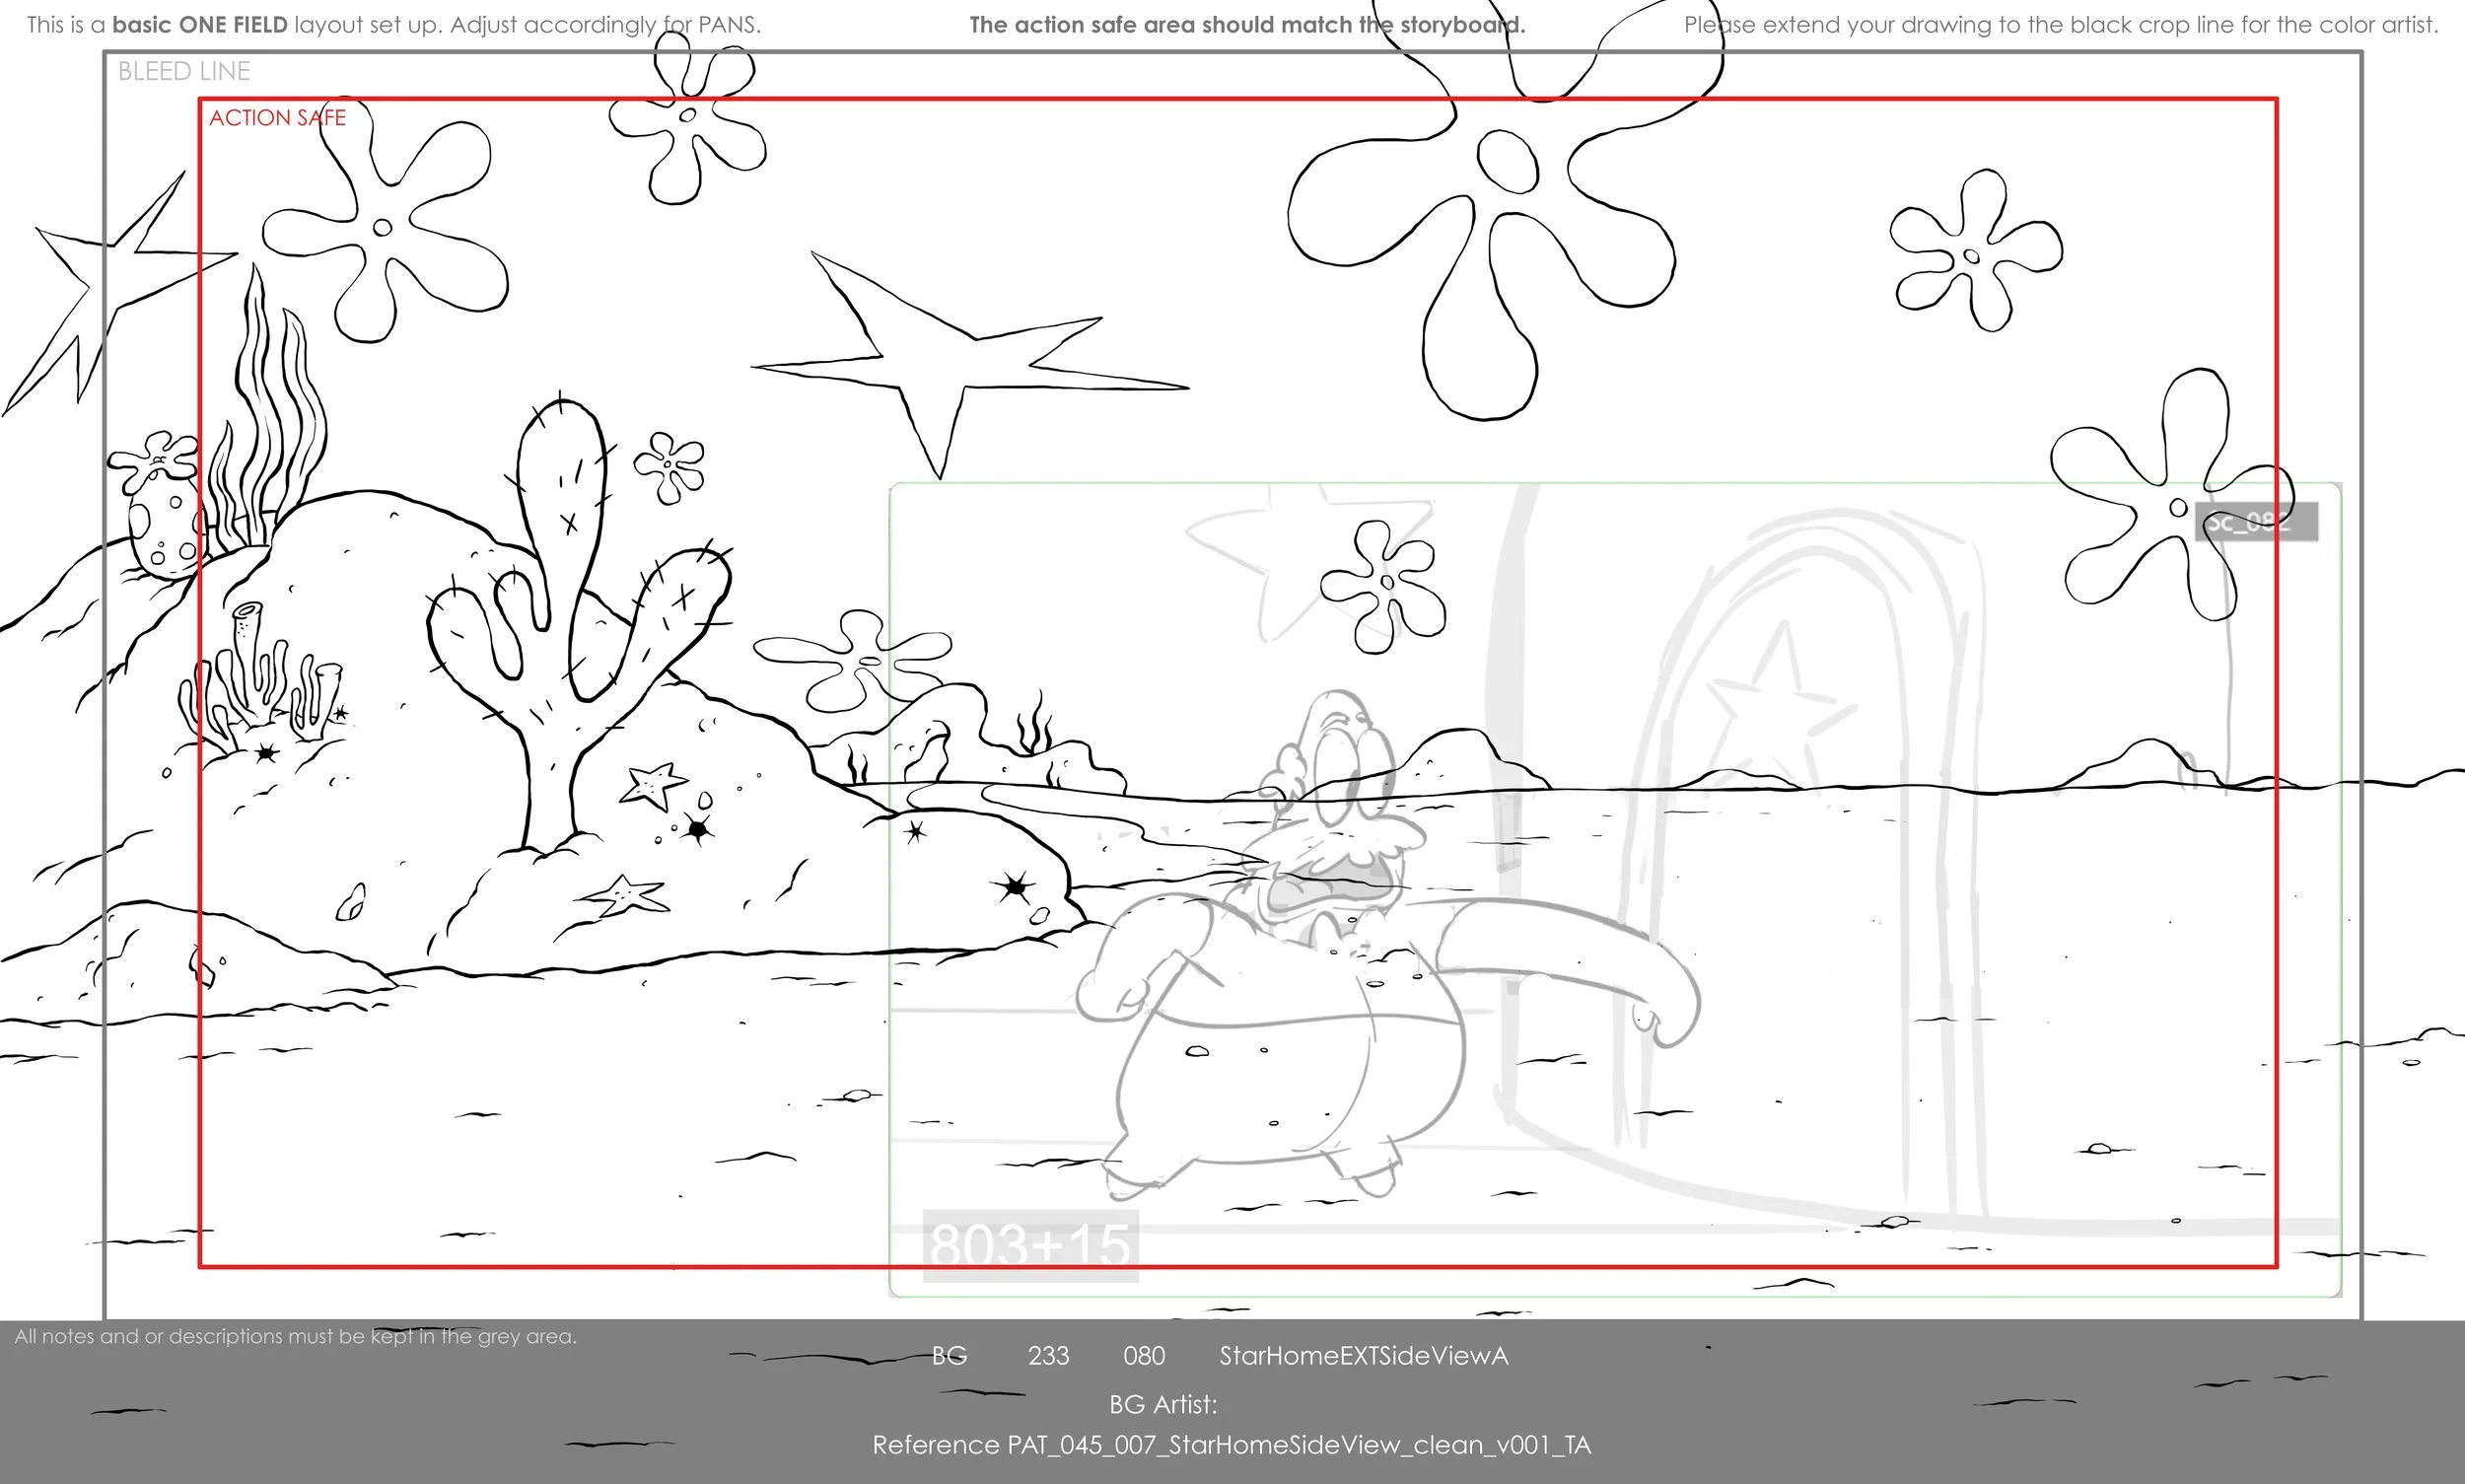This screenshot has width=2465, height=1484.
Task: Click the BG Artist: field label
Action: coord(1162,1404)
